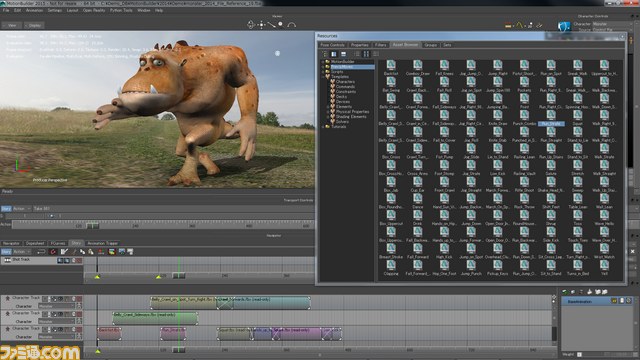Screen dimensions: 640x360
Task: Expand the MotionBuilder folder in asset tree
Action: tap(323, 62)
